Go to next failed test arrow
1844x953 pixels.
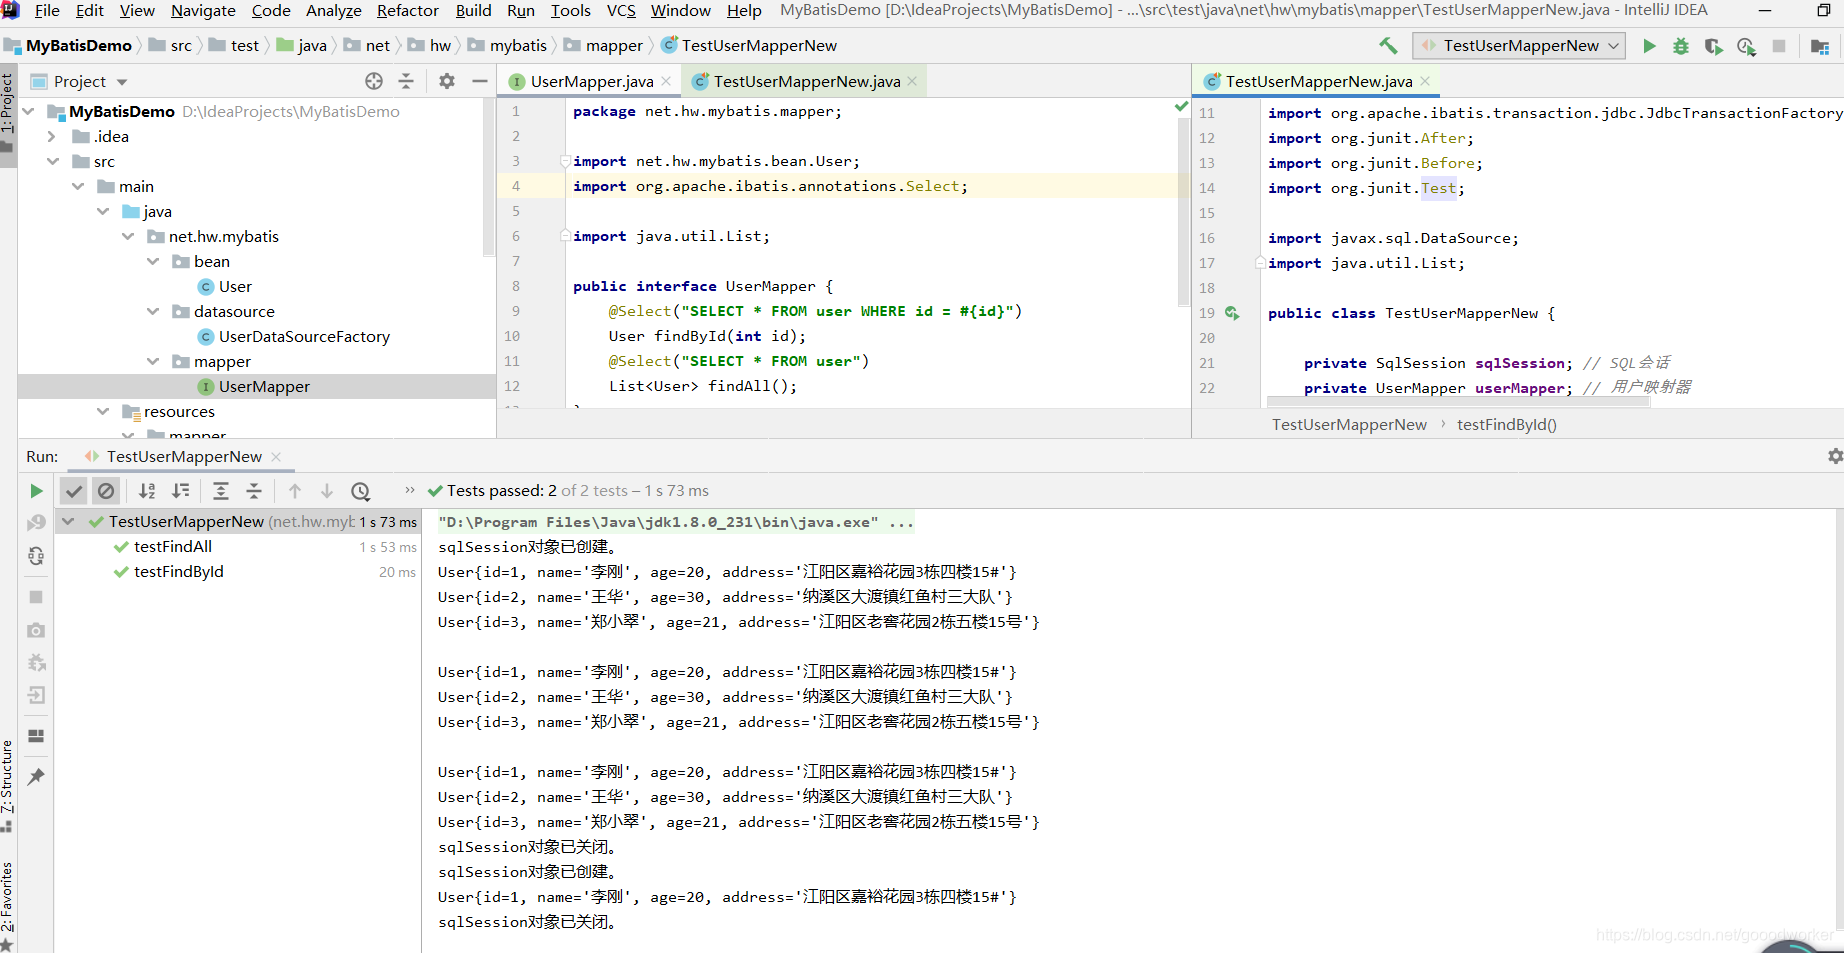click(327, 491)
